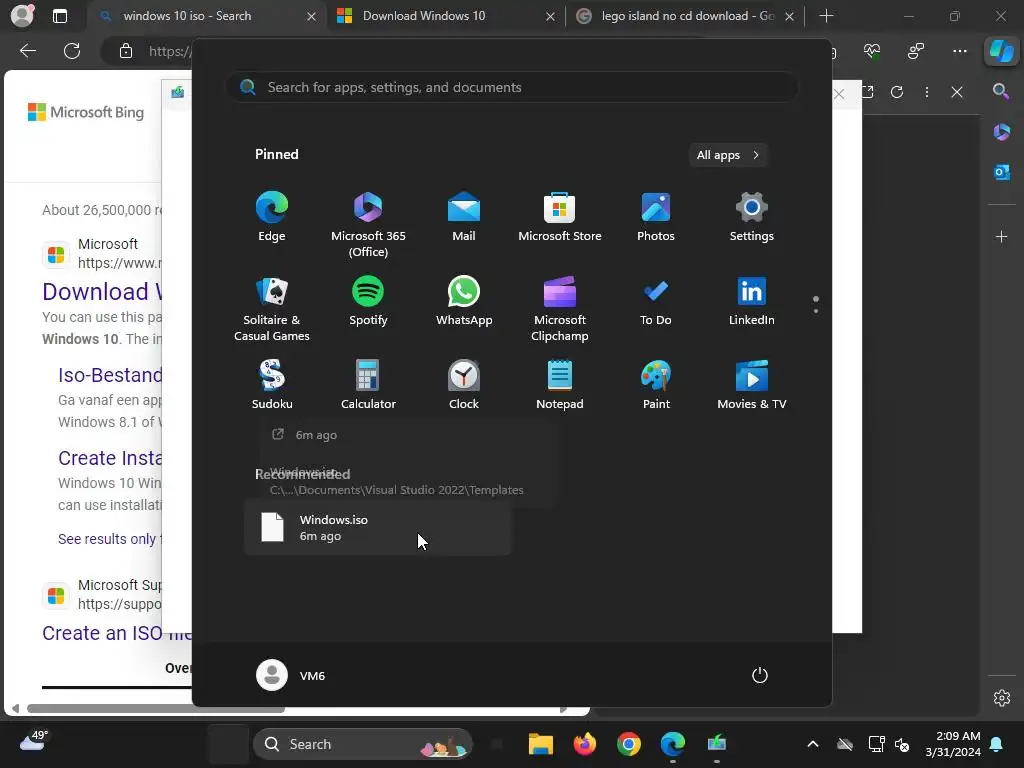Go to next pinned apps page dot
This screenshot has height=768, width=1024.
[816, 311]
